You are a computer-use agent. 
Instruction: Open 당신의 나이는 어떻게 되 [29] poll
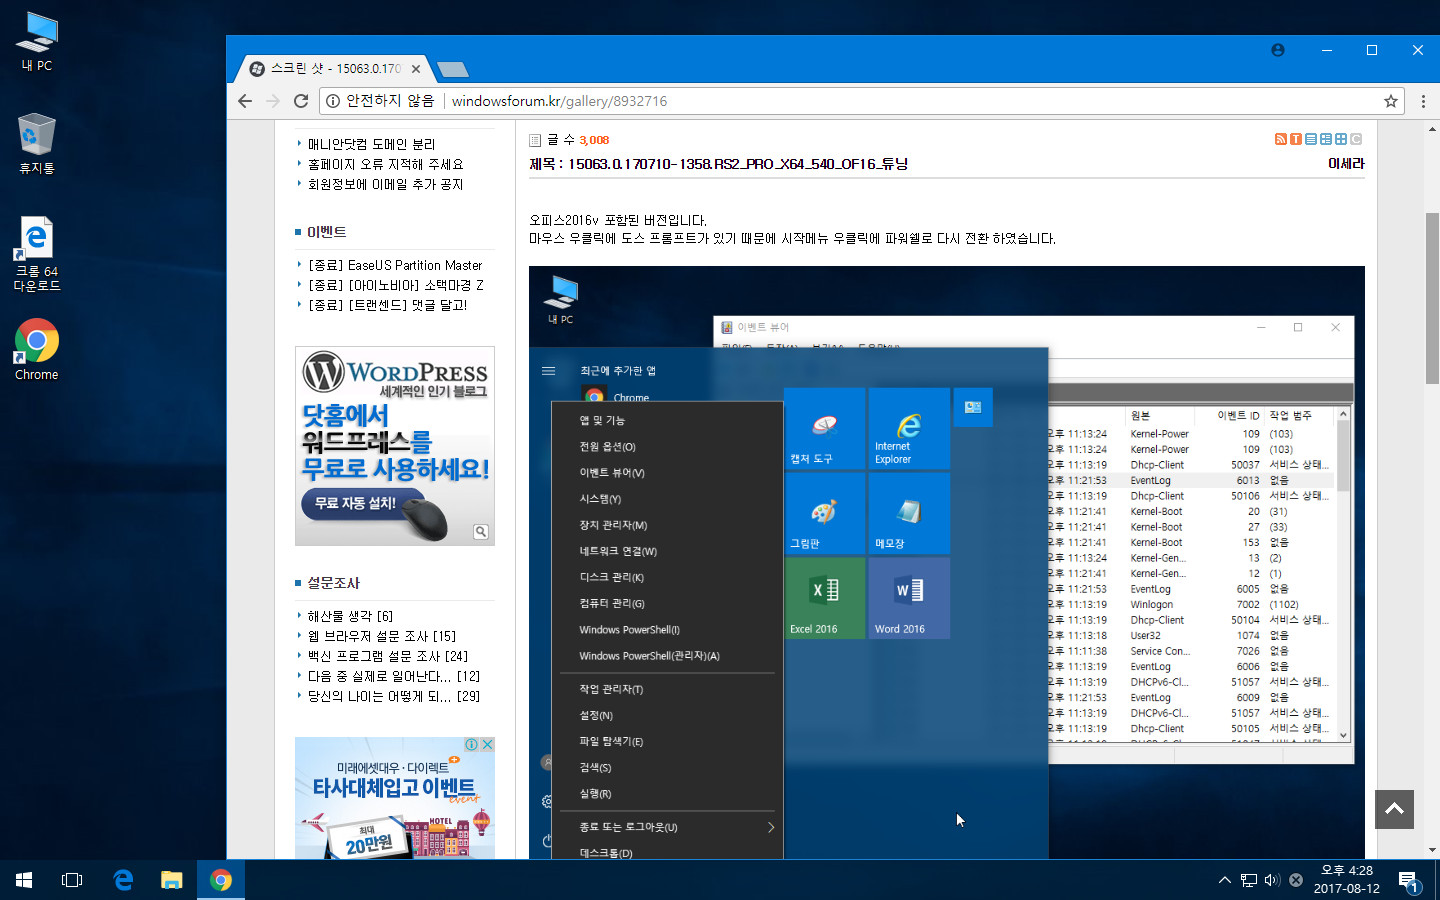(394, 696)
